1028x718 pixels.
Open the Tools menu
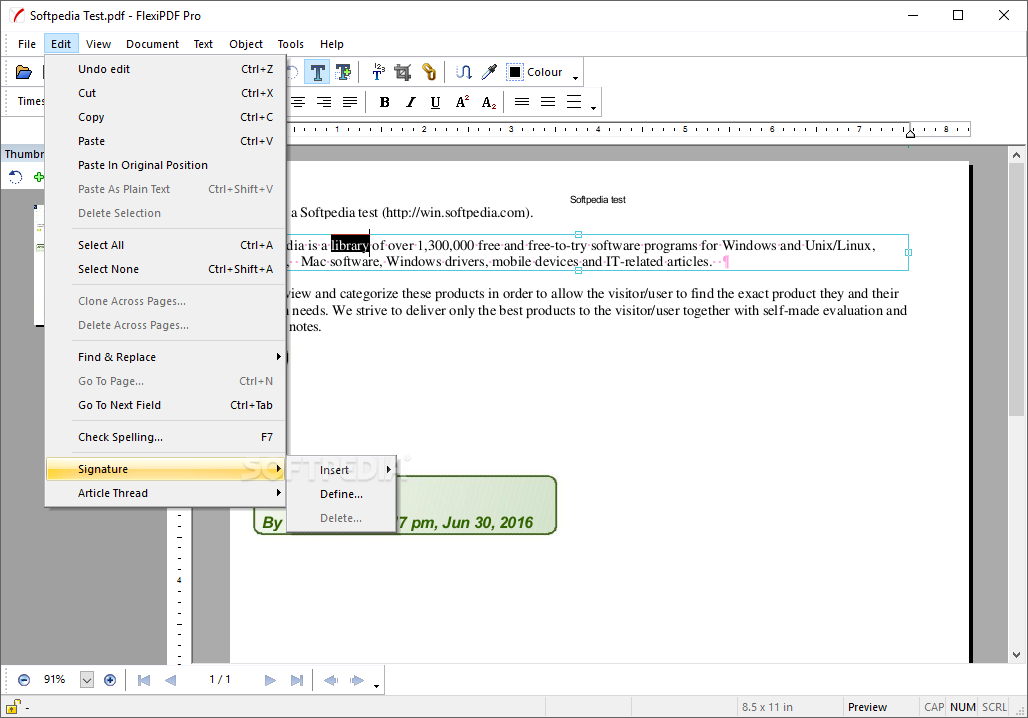pyautogui.click(x=290, y=44)
